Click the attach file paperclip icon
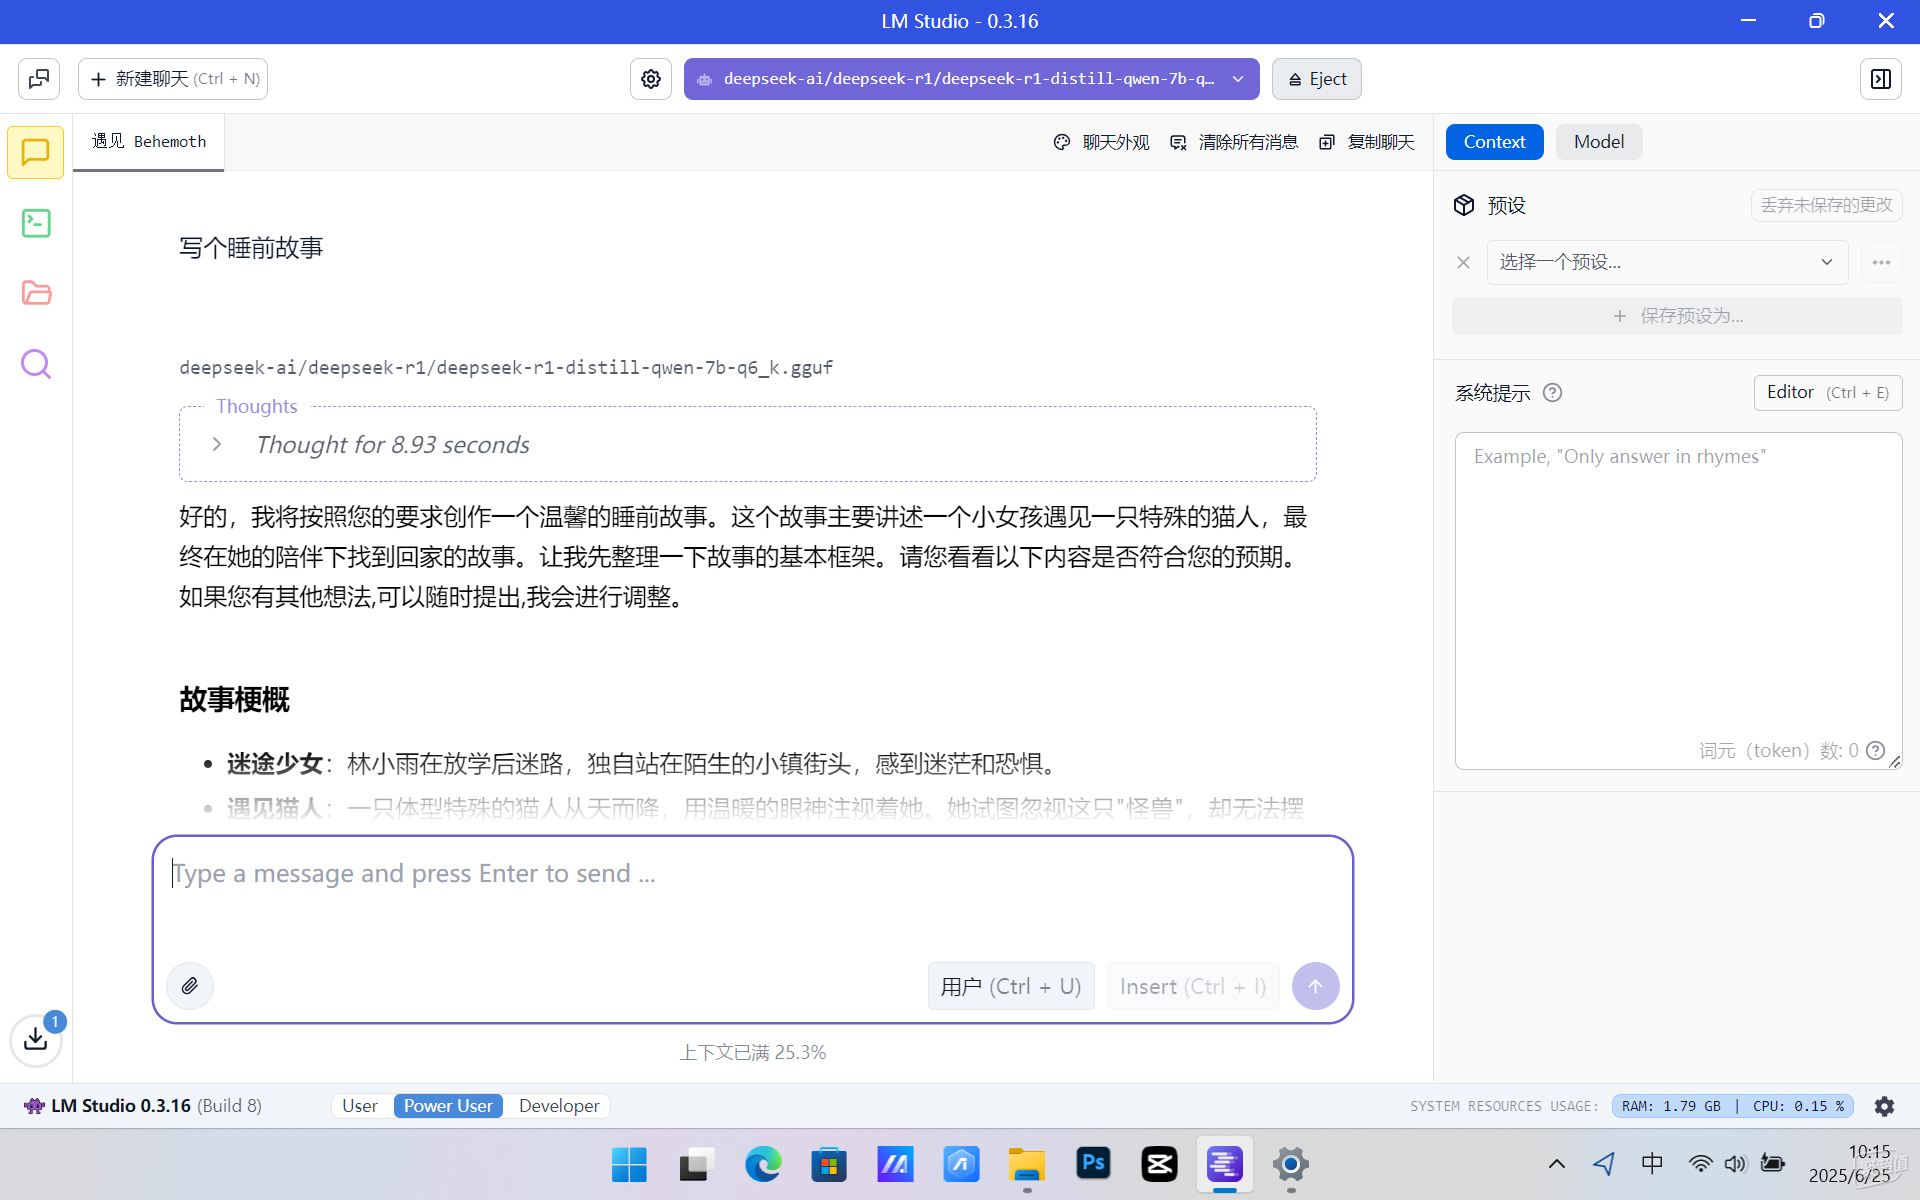 pos(190,986)
